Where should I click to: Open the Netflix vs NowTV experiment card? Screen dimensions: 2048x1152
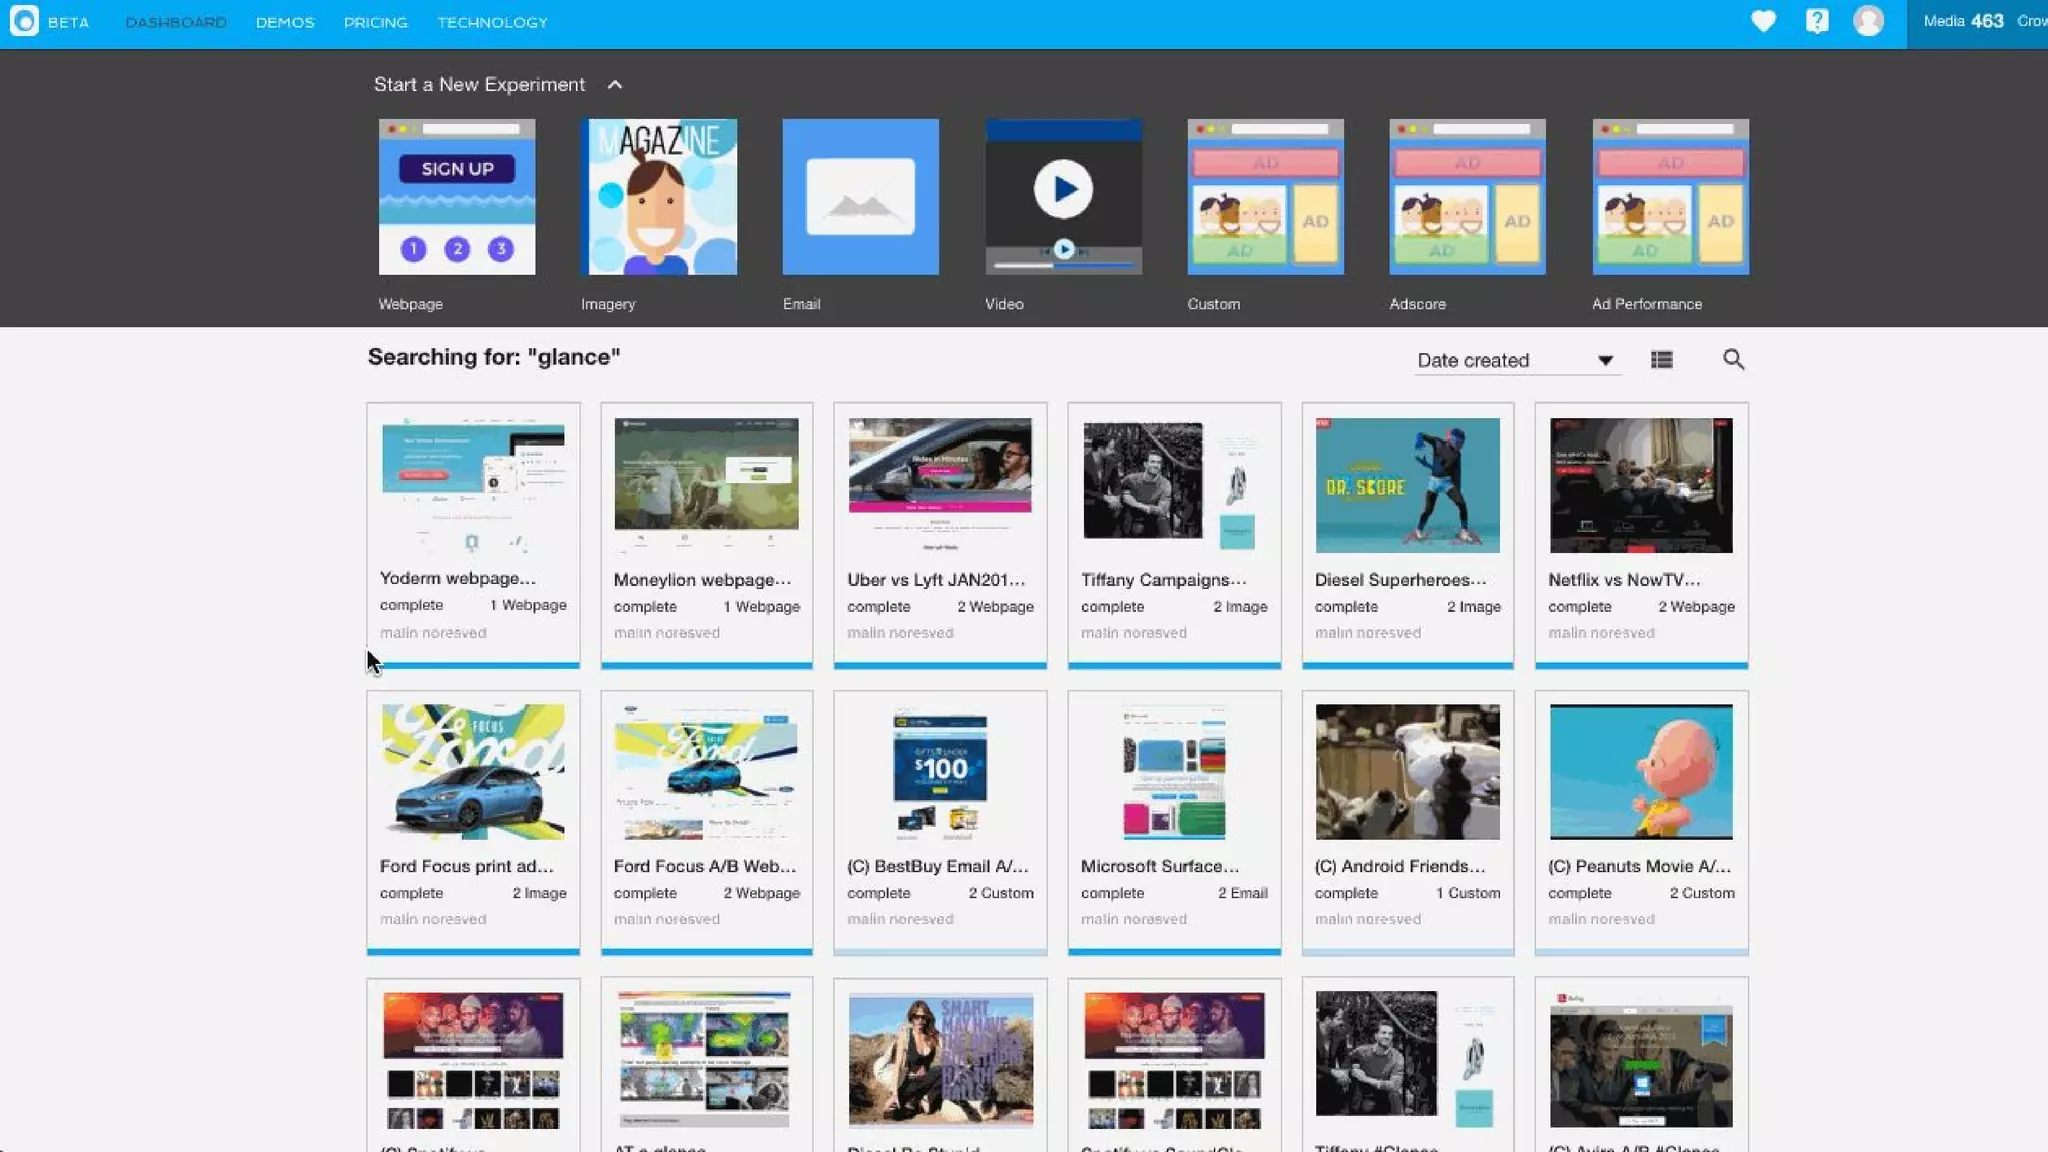point(1641,535)
